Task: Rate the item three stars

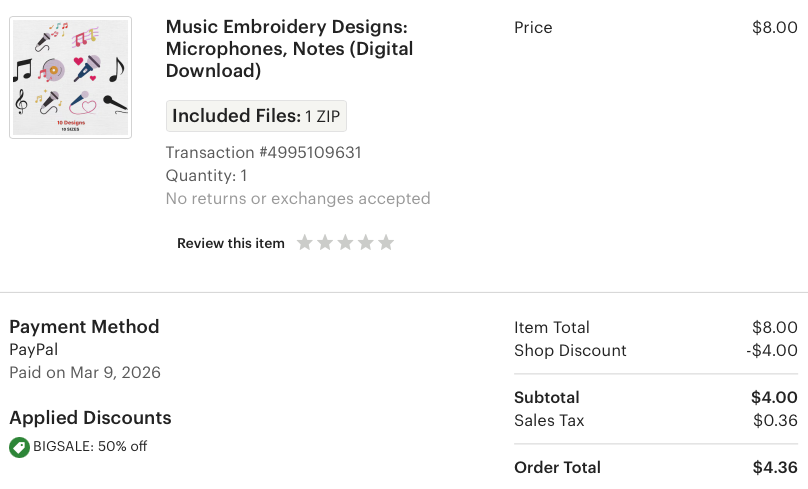Action: 346,243
